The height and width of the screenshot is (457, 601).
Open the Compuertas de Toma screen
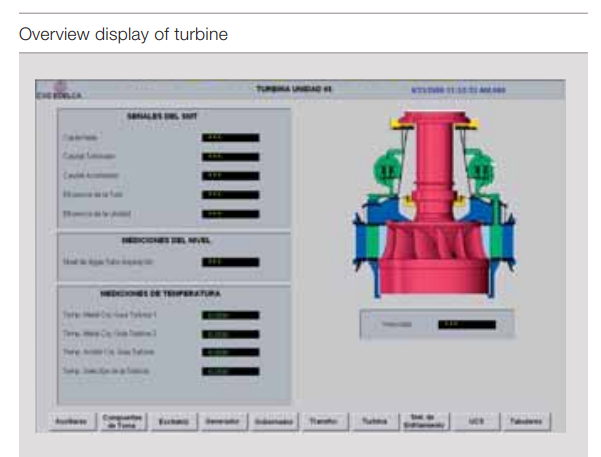tap(123, 422)
